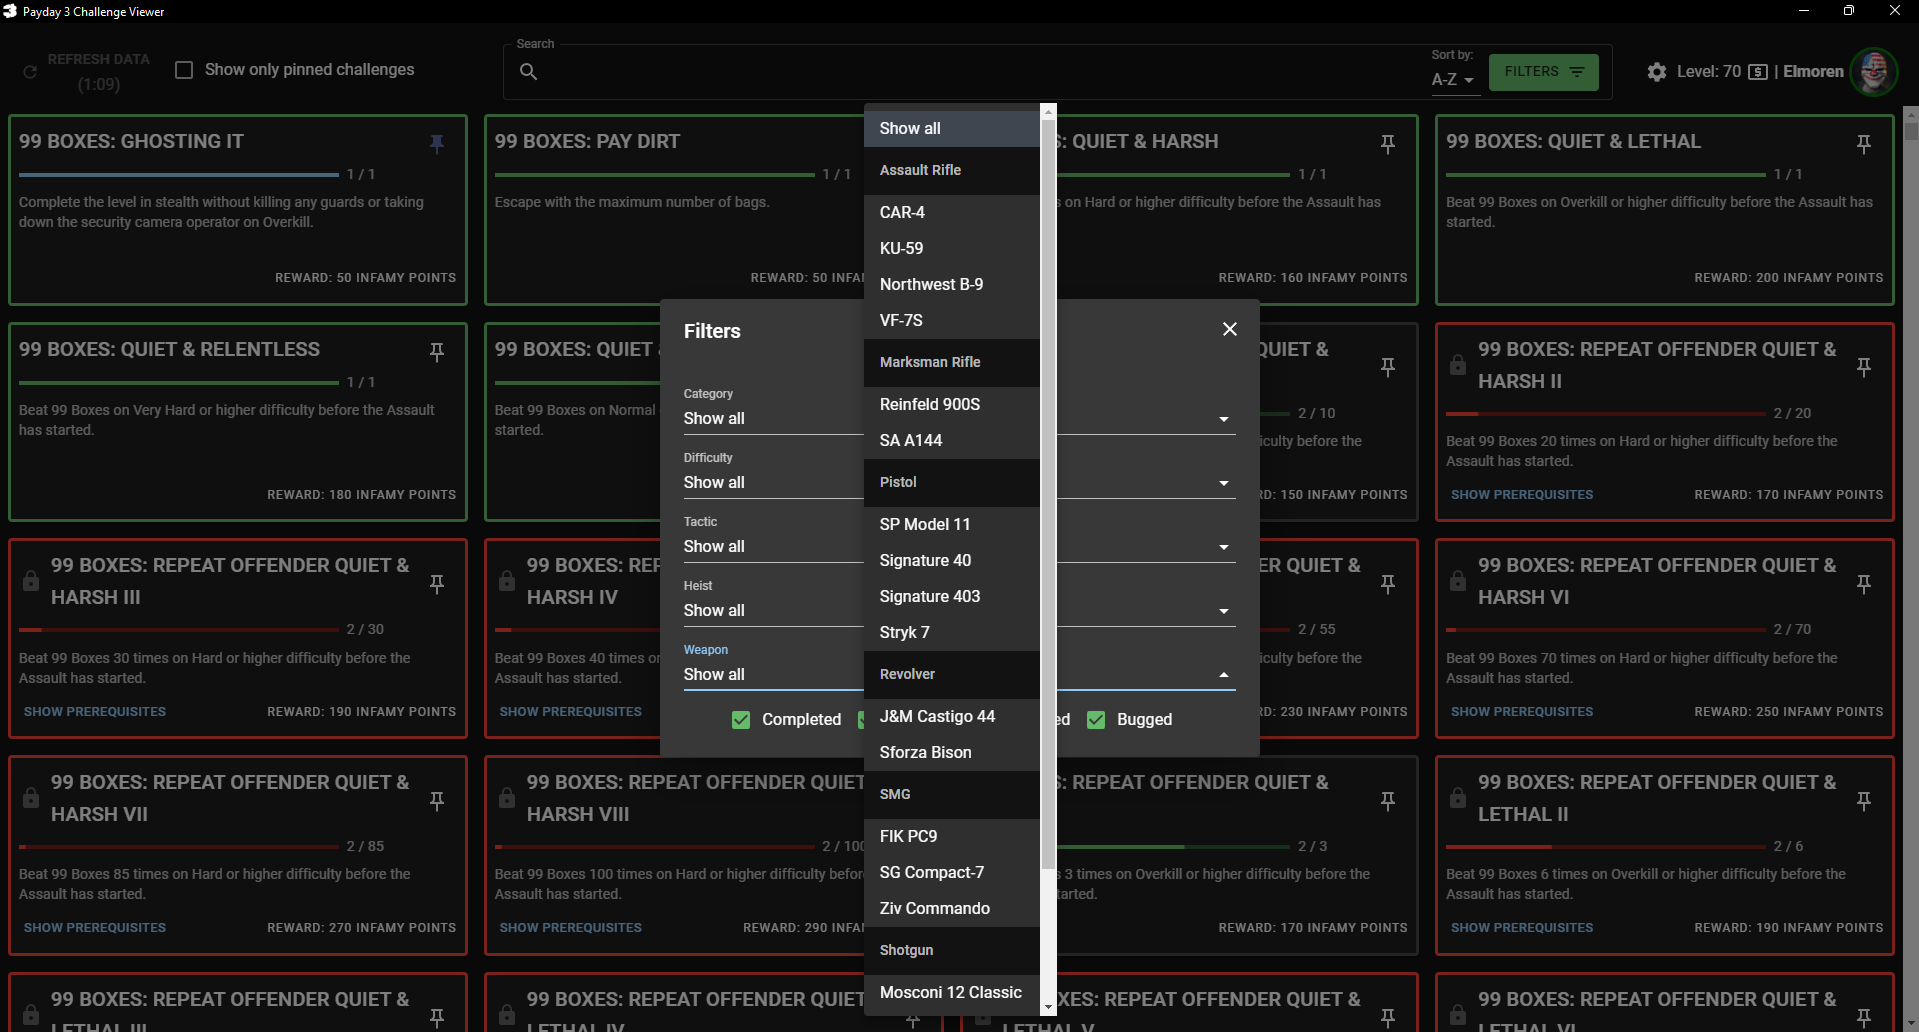Toggle Show only pinned challenges checkbox
The image size is (1919, 1032).
[184, 70]
